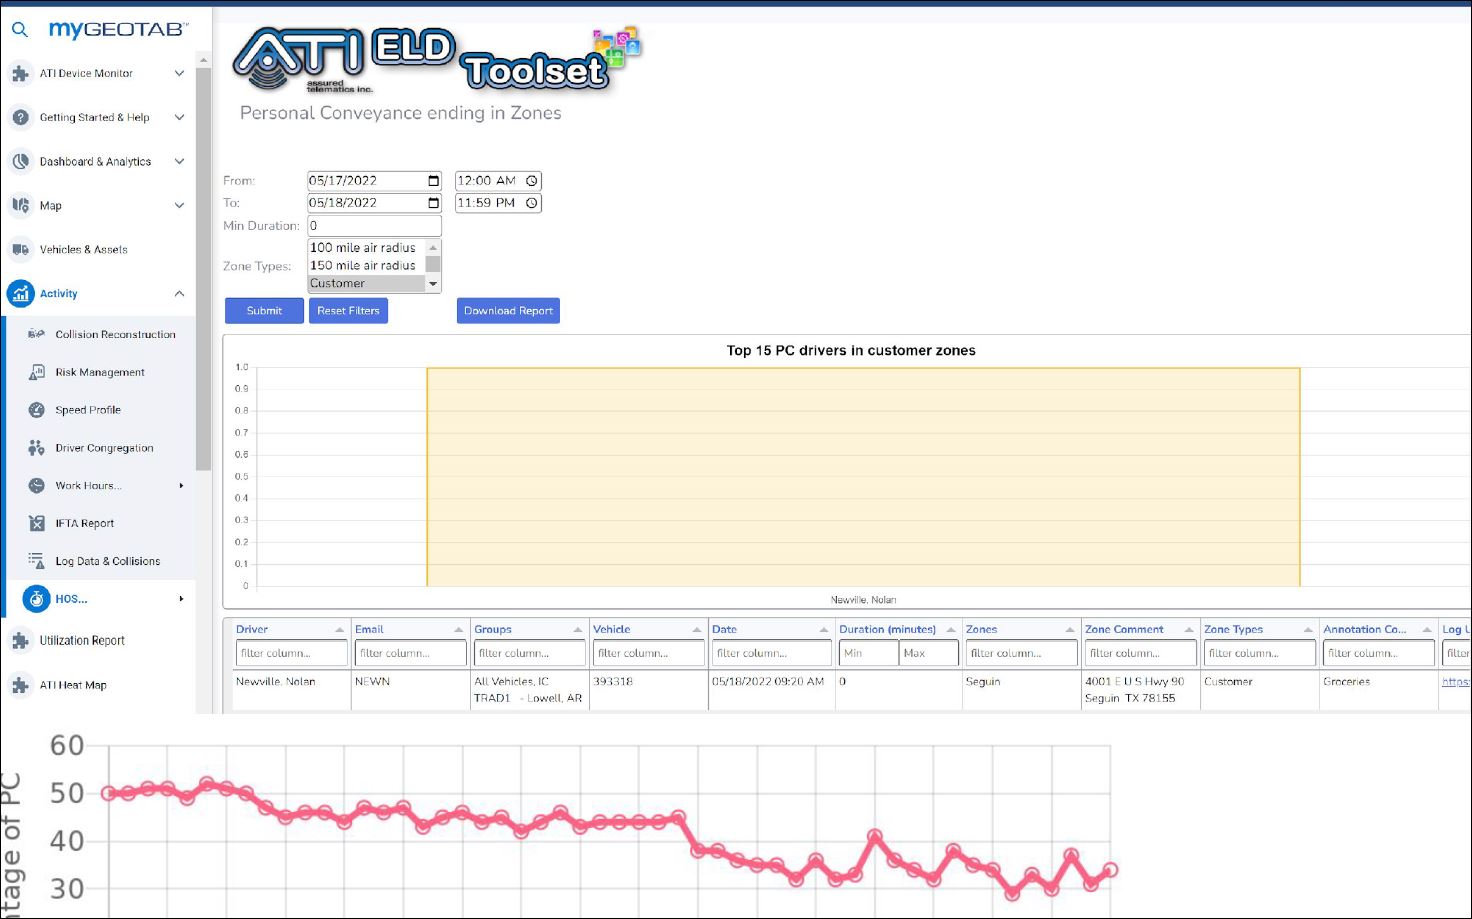Sort the Vehicle column
The height and width of the screenshot is (919, 1472).
click(x=696, y=630)
